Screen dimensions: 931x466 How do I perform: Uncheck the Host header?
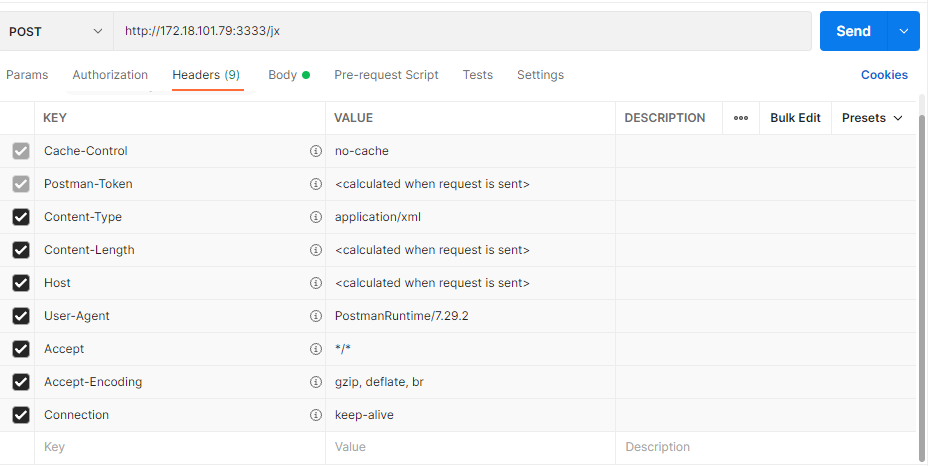(21, 283)
